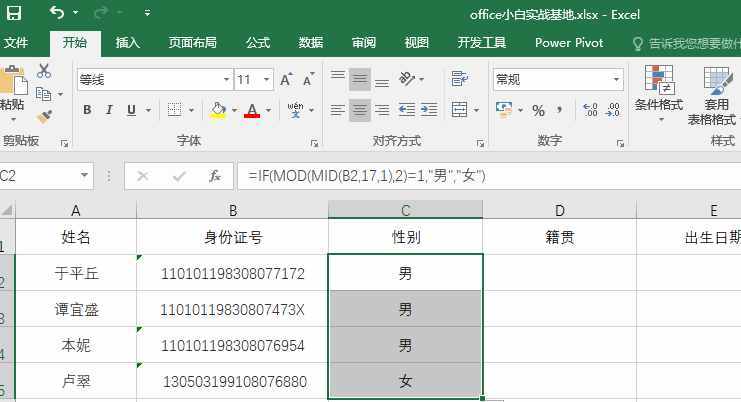Apply comma style

pos(560,110)
